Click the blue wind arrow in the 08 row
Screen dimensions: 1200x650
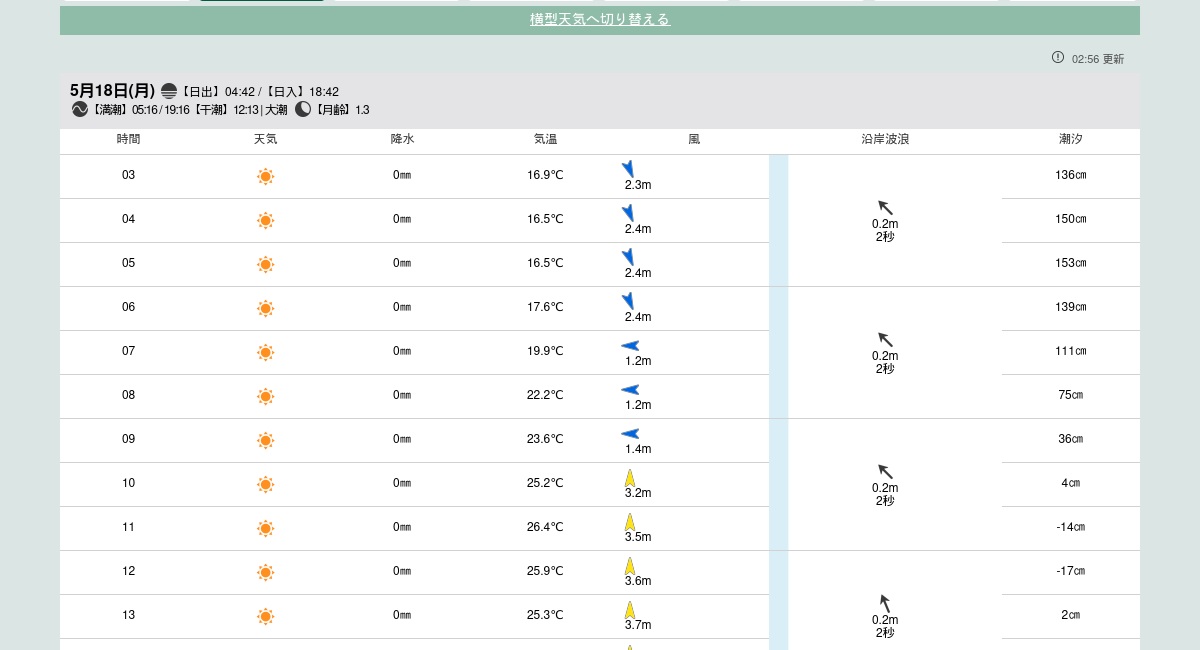(630, 390)
